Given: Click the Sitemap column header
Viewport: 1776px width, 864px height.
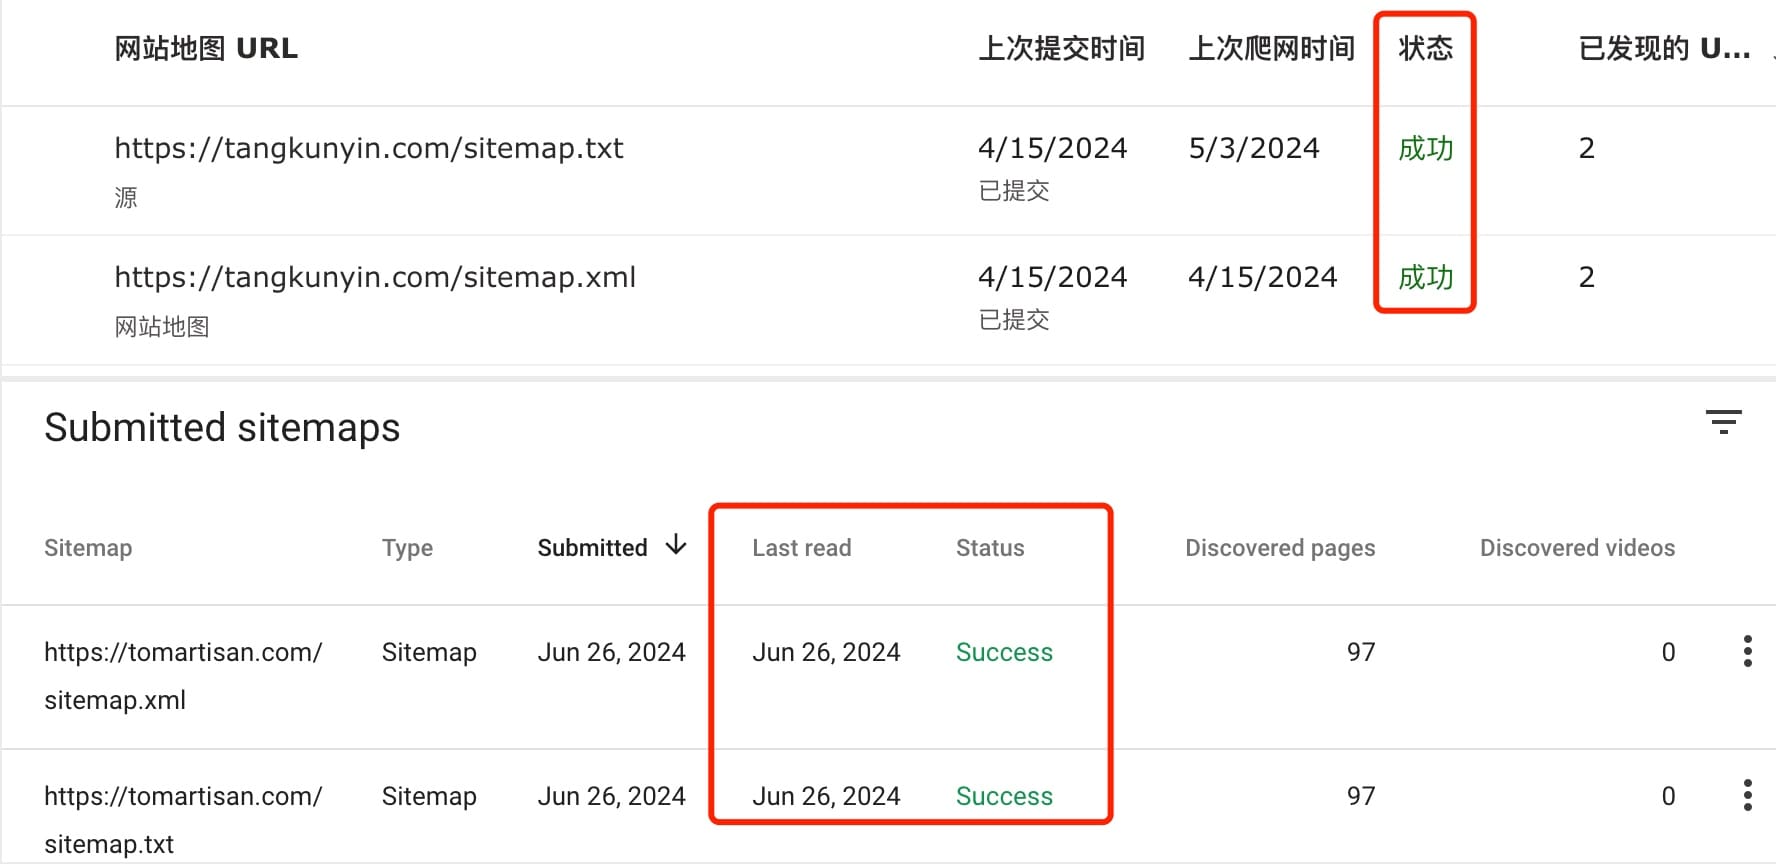Looking at the screenshot, I should [88, 548].
